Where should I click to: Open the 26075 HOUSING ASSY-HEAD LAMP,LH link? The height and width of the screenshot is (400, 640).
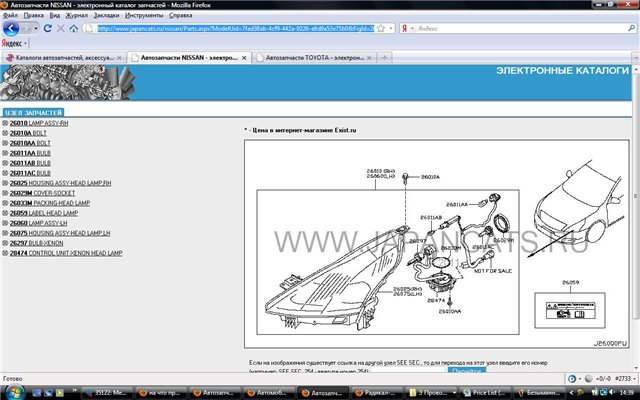click(x=60, y=233)
